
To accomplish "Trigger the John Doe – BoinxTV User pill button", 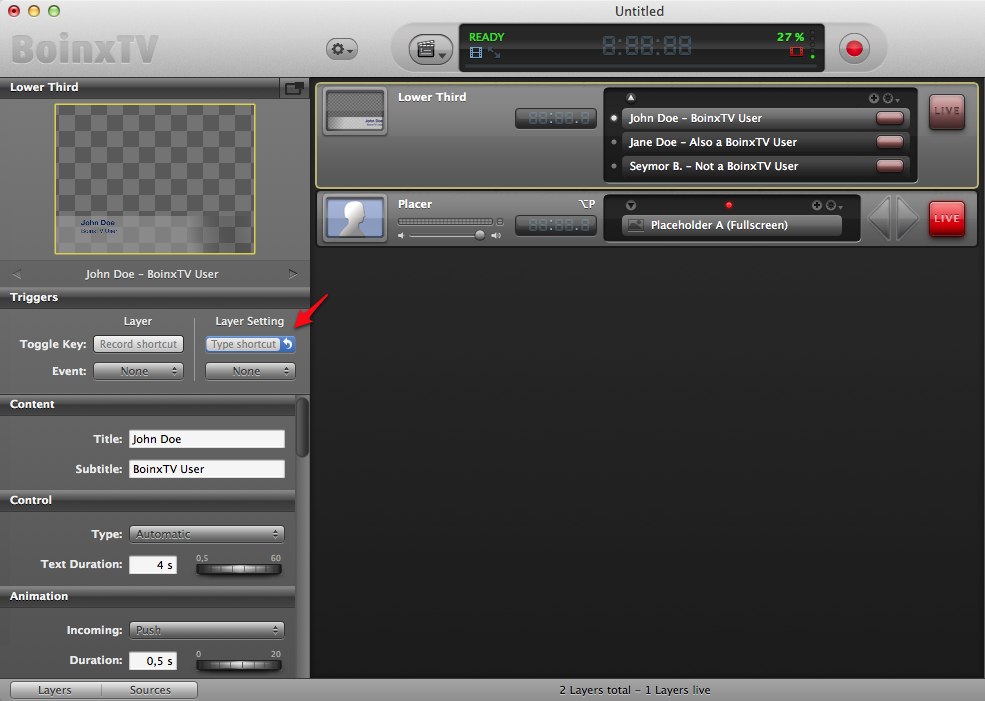I will (890, 118).
